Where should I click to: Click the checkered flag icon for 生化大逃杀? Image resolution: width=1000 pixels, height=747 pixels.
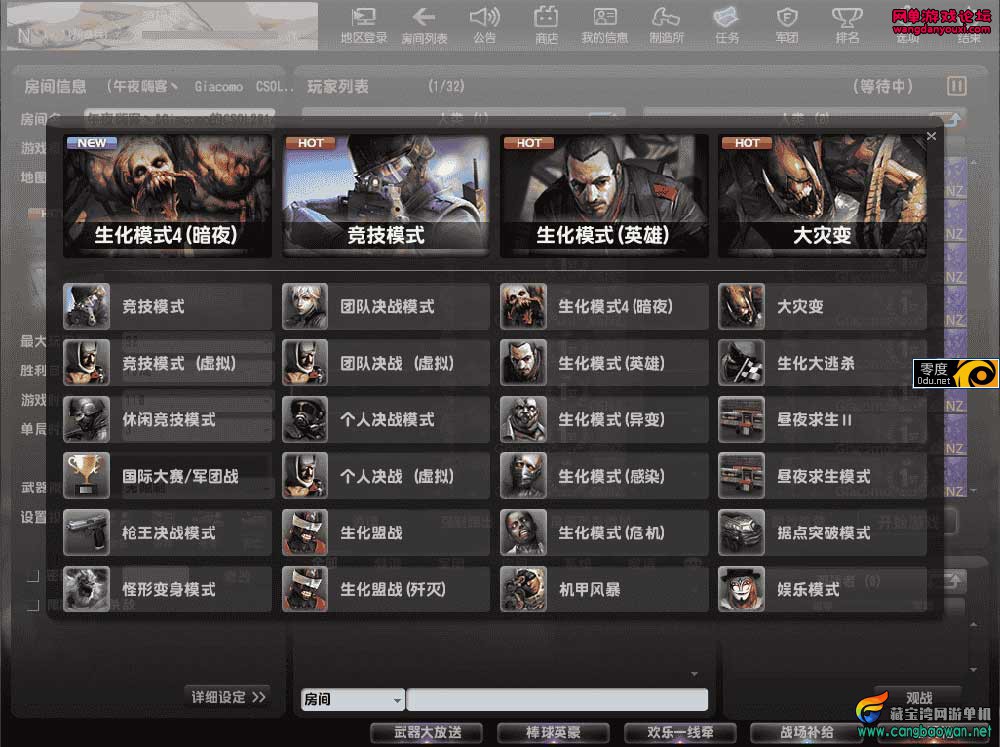coord(741,363)
